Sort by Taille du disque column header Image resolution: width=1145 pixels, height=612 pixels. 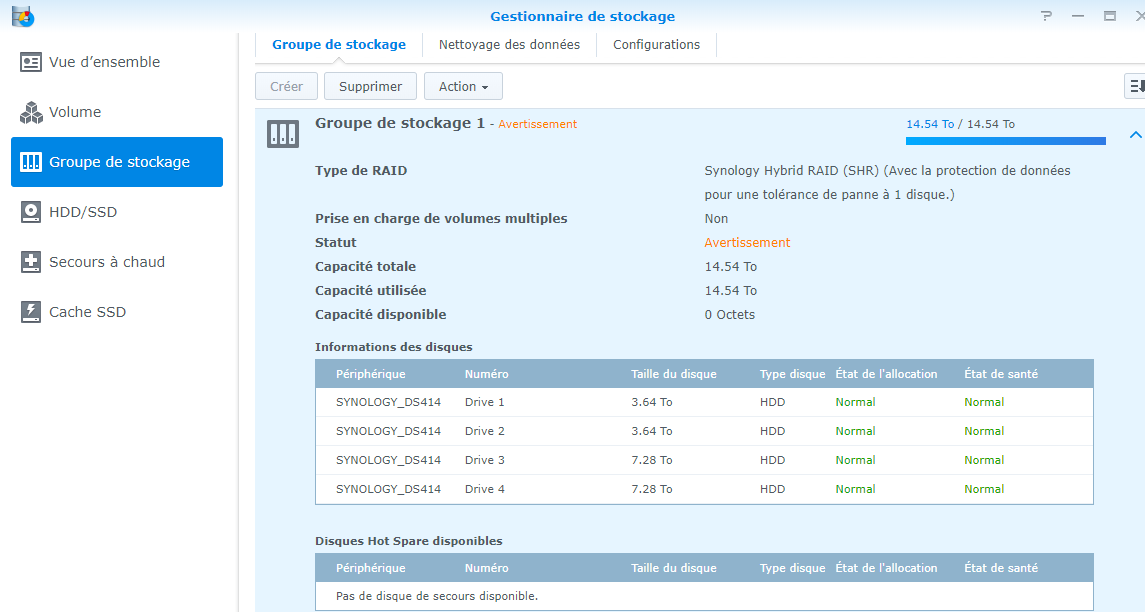673,374
